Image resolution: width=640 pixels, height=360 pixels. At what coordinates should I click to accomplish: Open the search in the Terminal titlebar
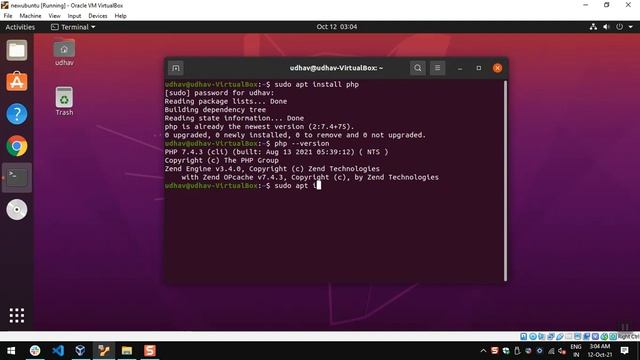[418, 68]
